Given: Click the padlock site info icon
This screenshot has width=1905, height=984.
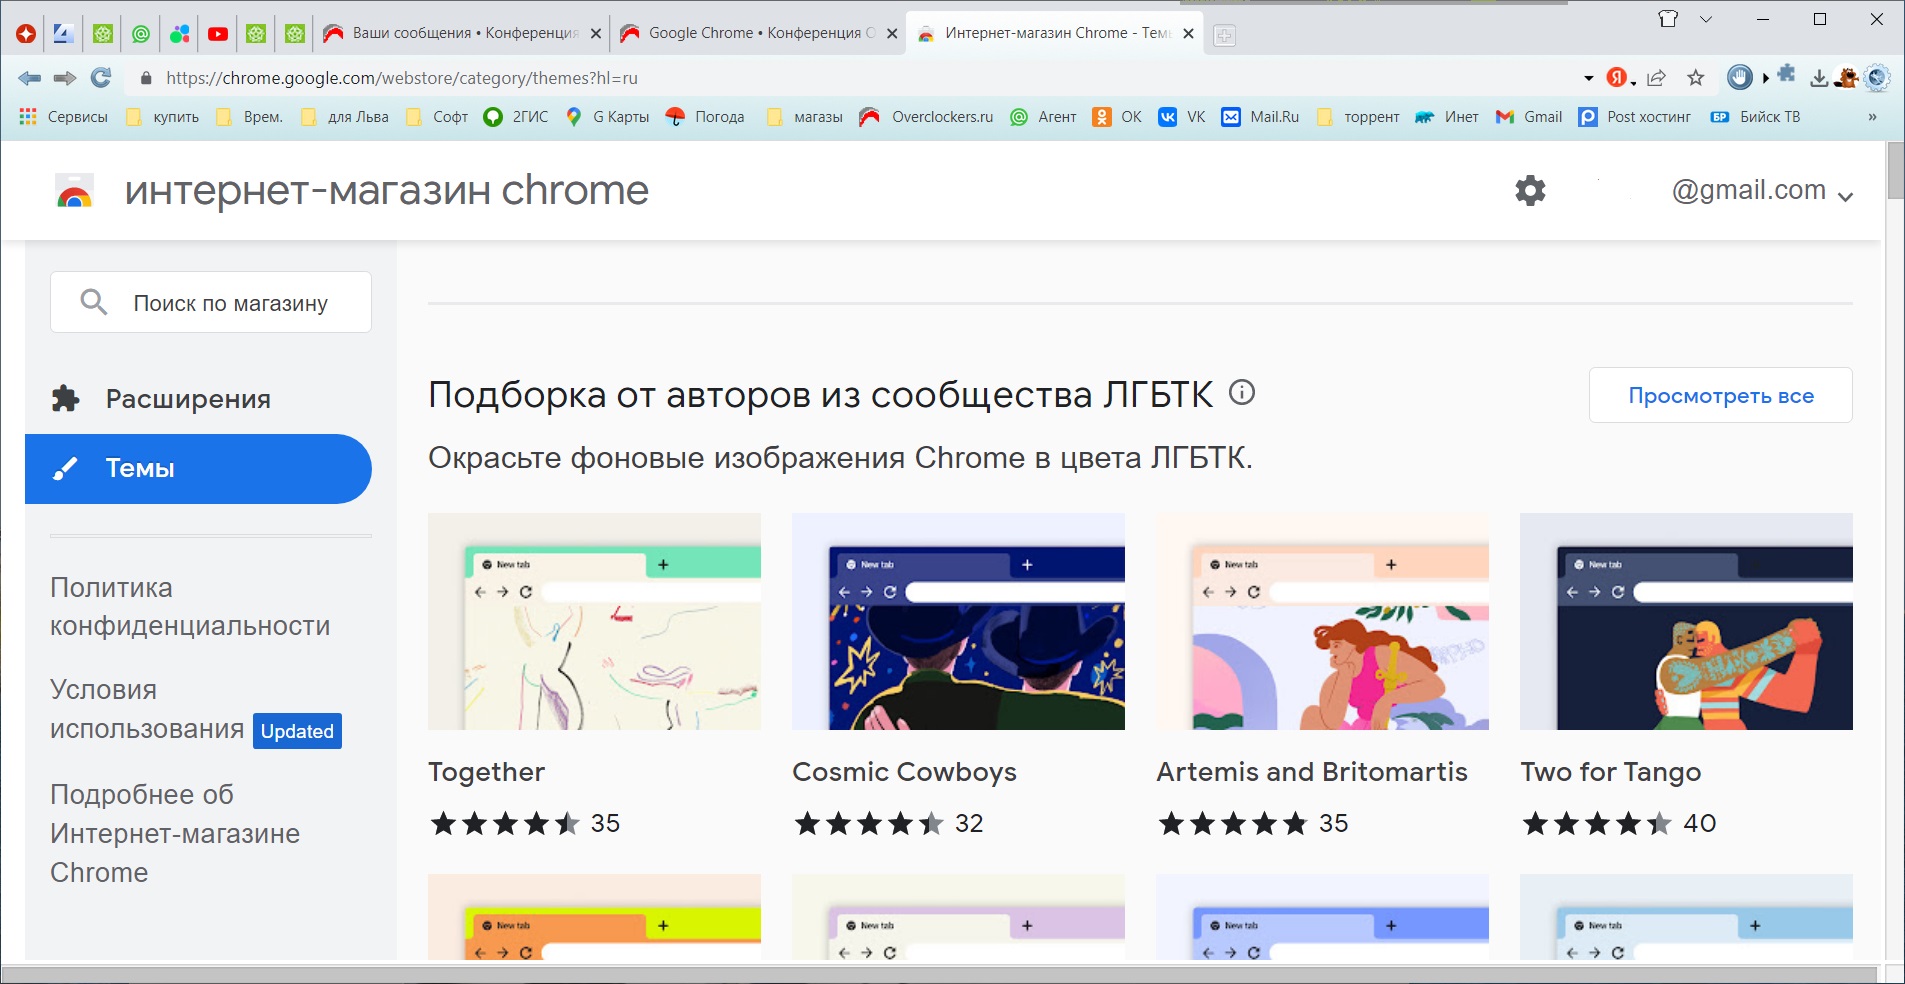Looking at the screenshot, I should coord(146,78).
